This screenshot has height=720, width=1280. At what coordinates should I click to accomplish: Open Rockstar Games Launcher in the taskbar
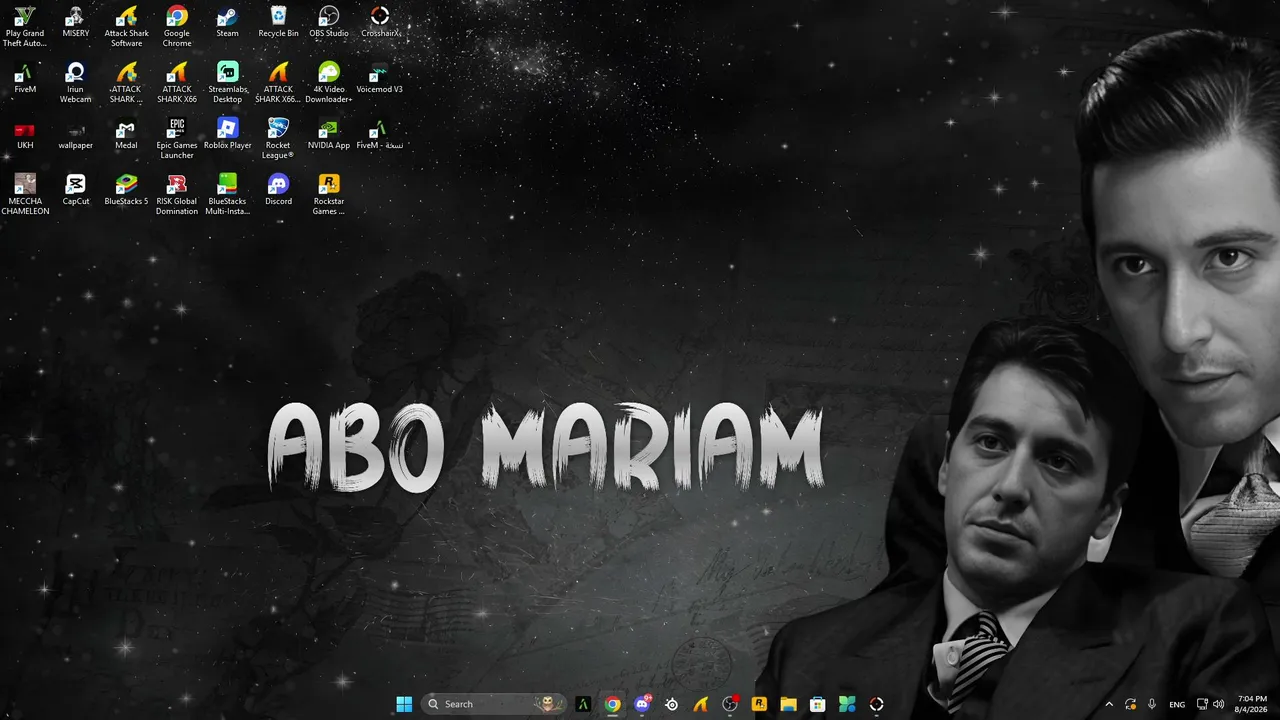point(759,704)
